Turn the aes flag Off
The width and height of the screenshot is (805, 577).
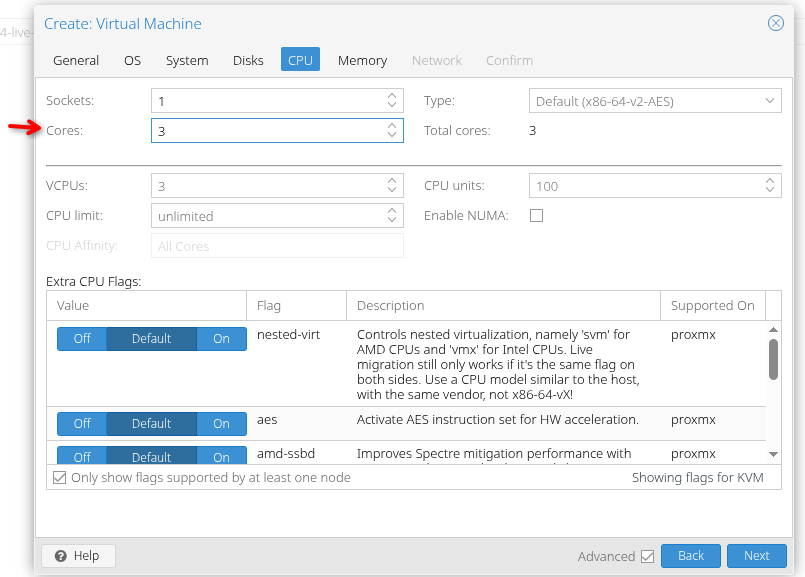point(82,424)
